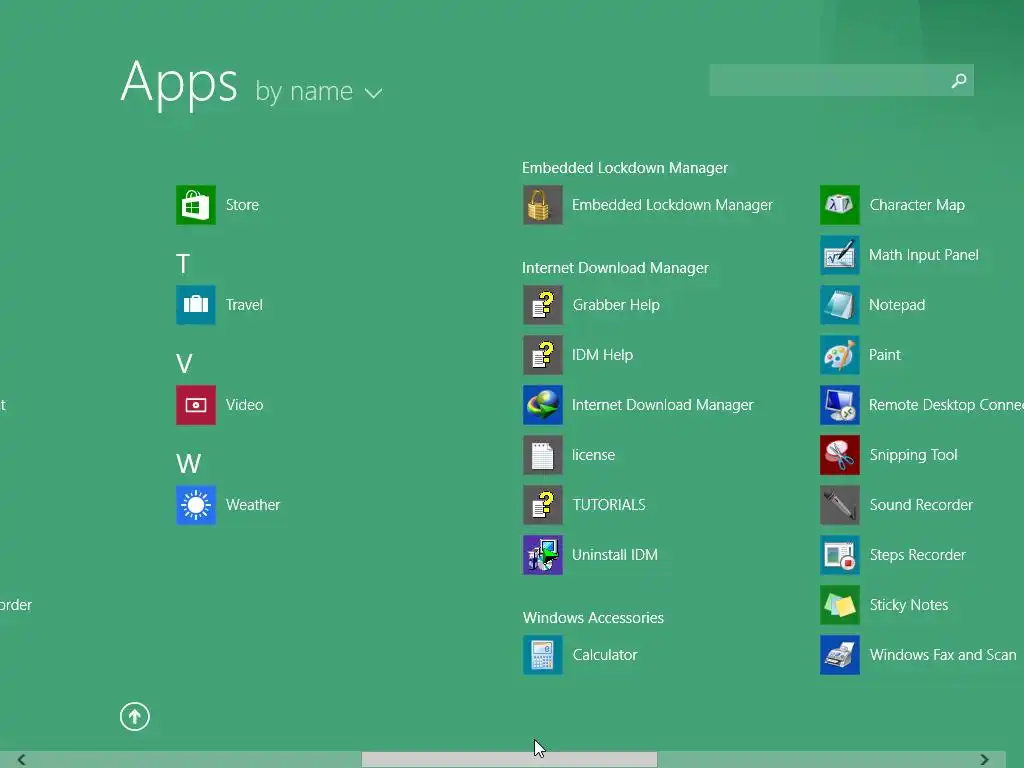Open Sticky Notes icon
Viewport: 1024px width, 768px height.
840,605
